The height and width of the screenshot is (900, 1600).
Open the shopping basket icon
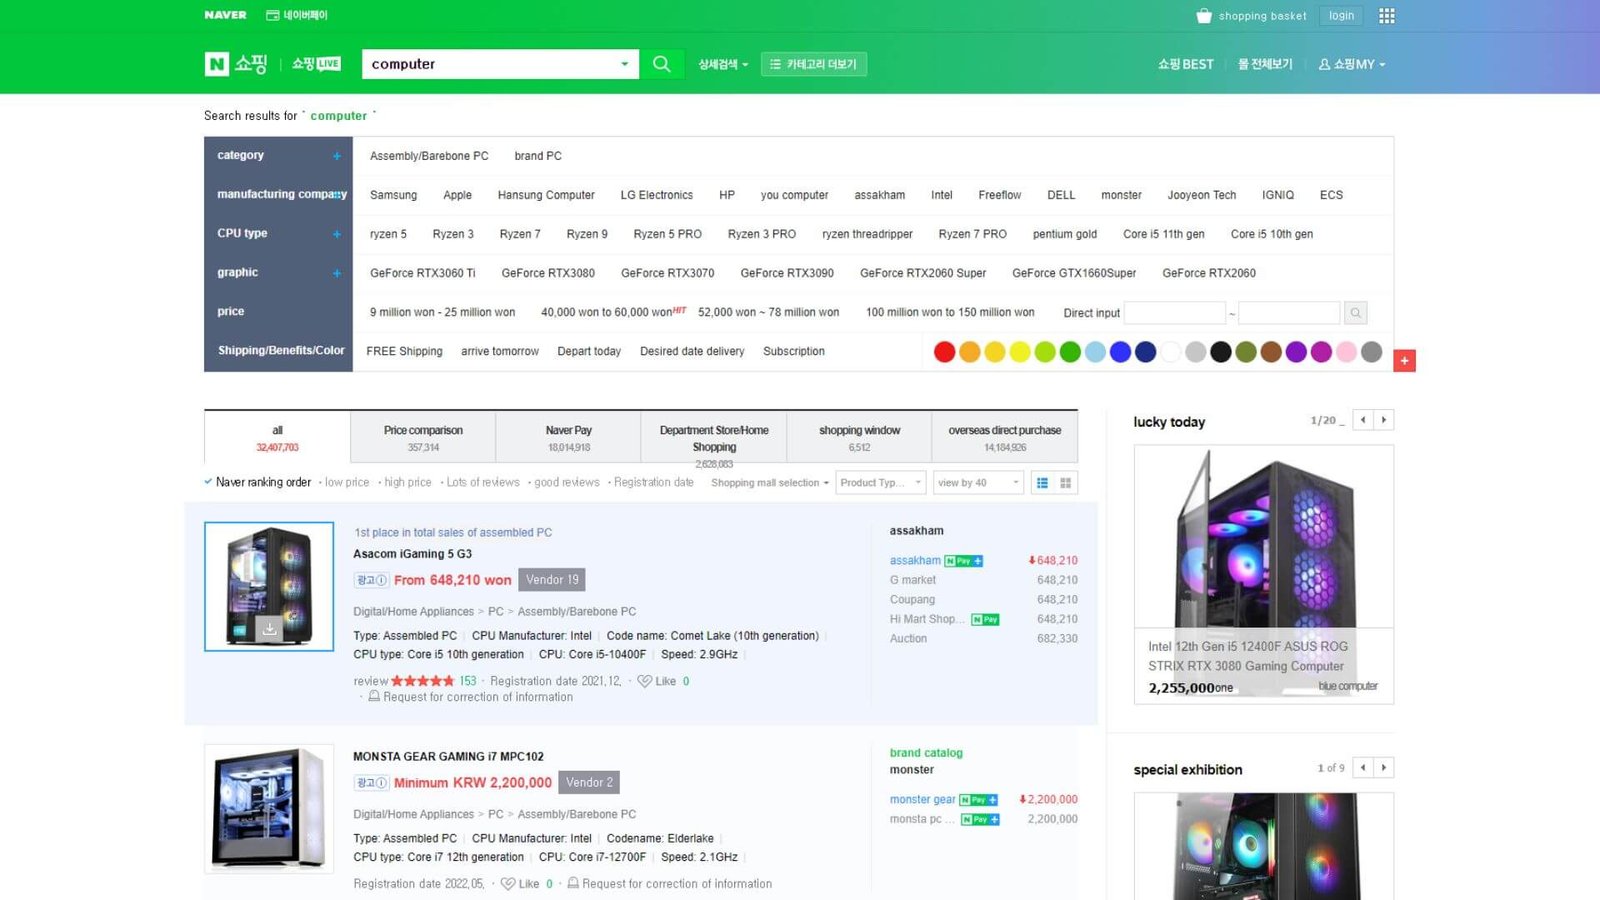click(1203, 15)
